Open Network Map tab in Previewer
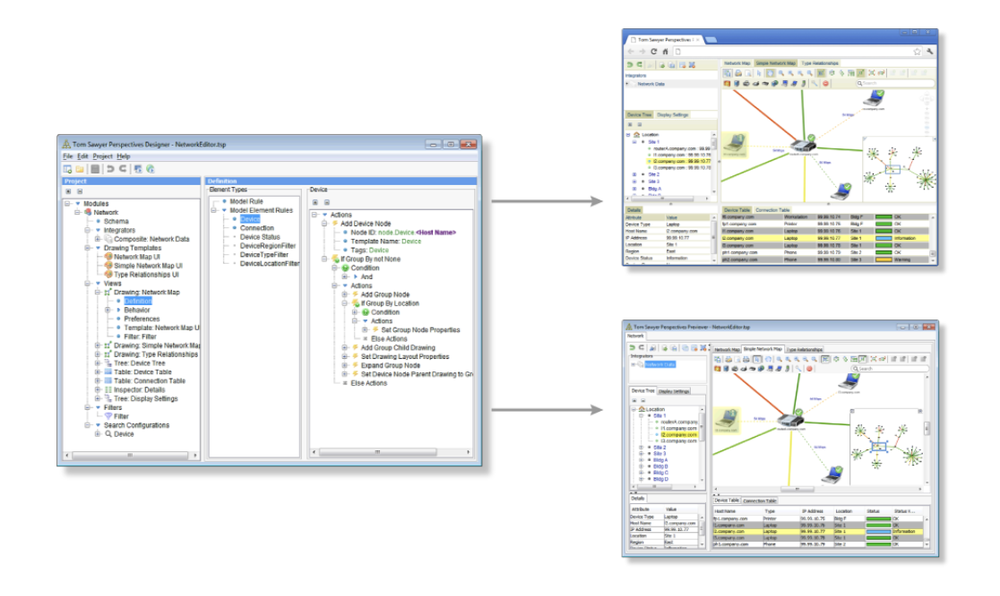The height and width of the screenshot is (596, 1000). (726, 349)
